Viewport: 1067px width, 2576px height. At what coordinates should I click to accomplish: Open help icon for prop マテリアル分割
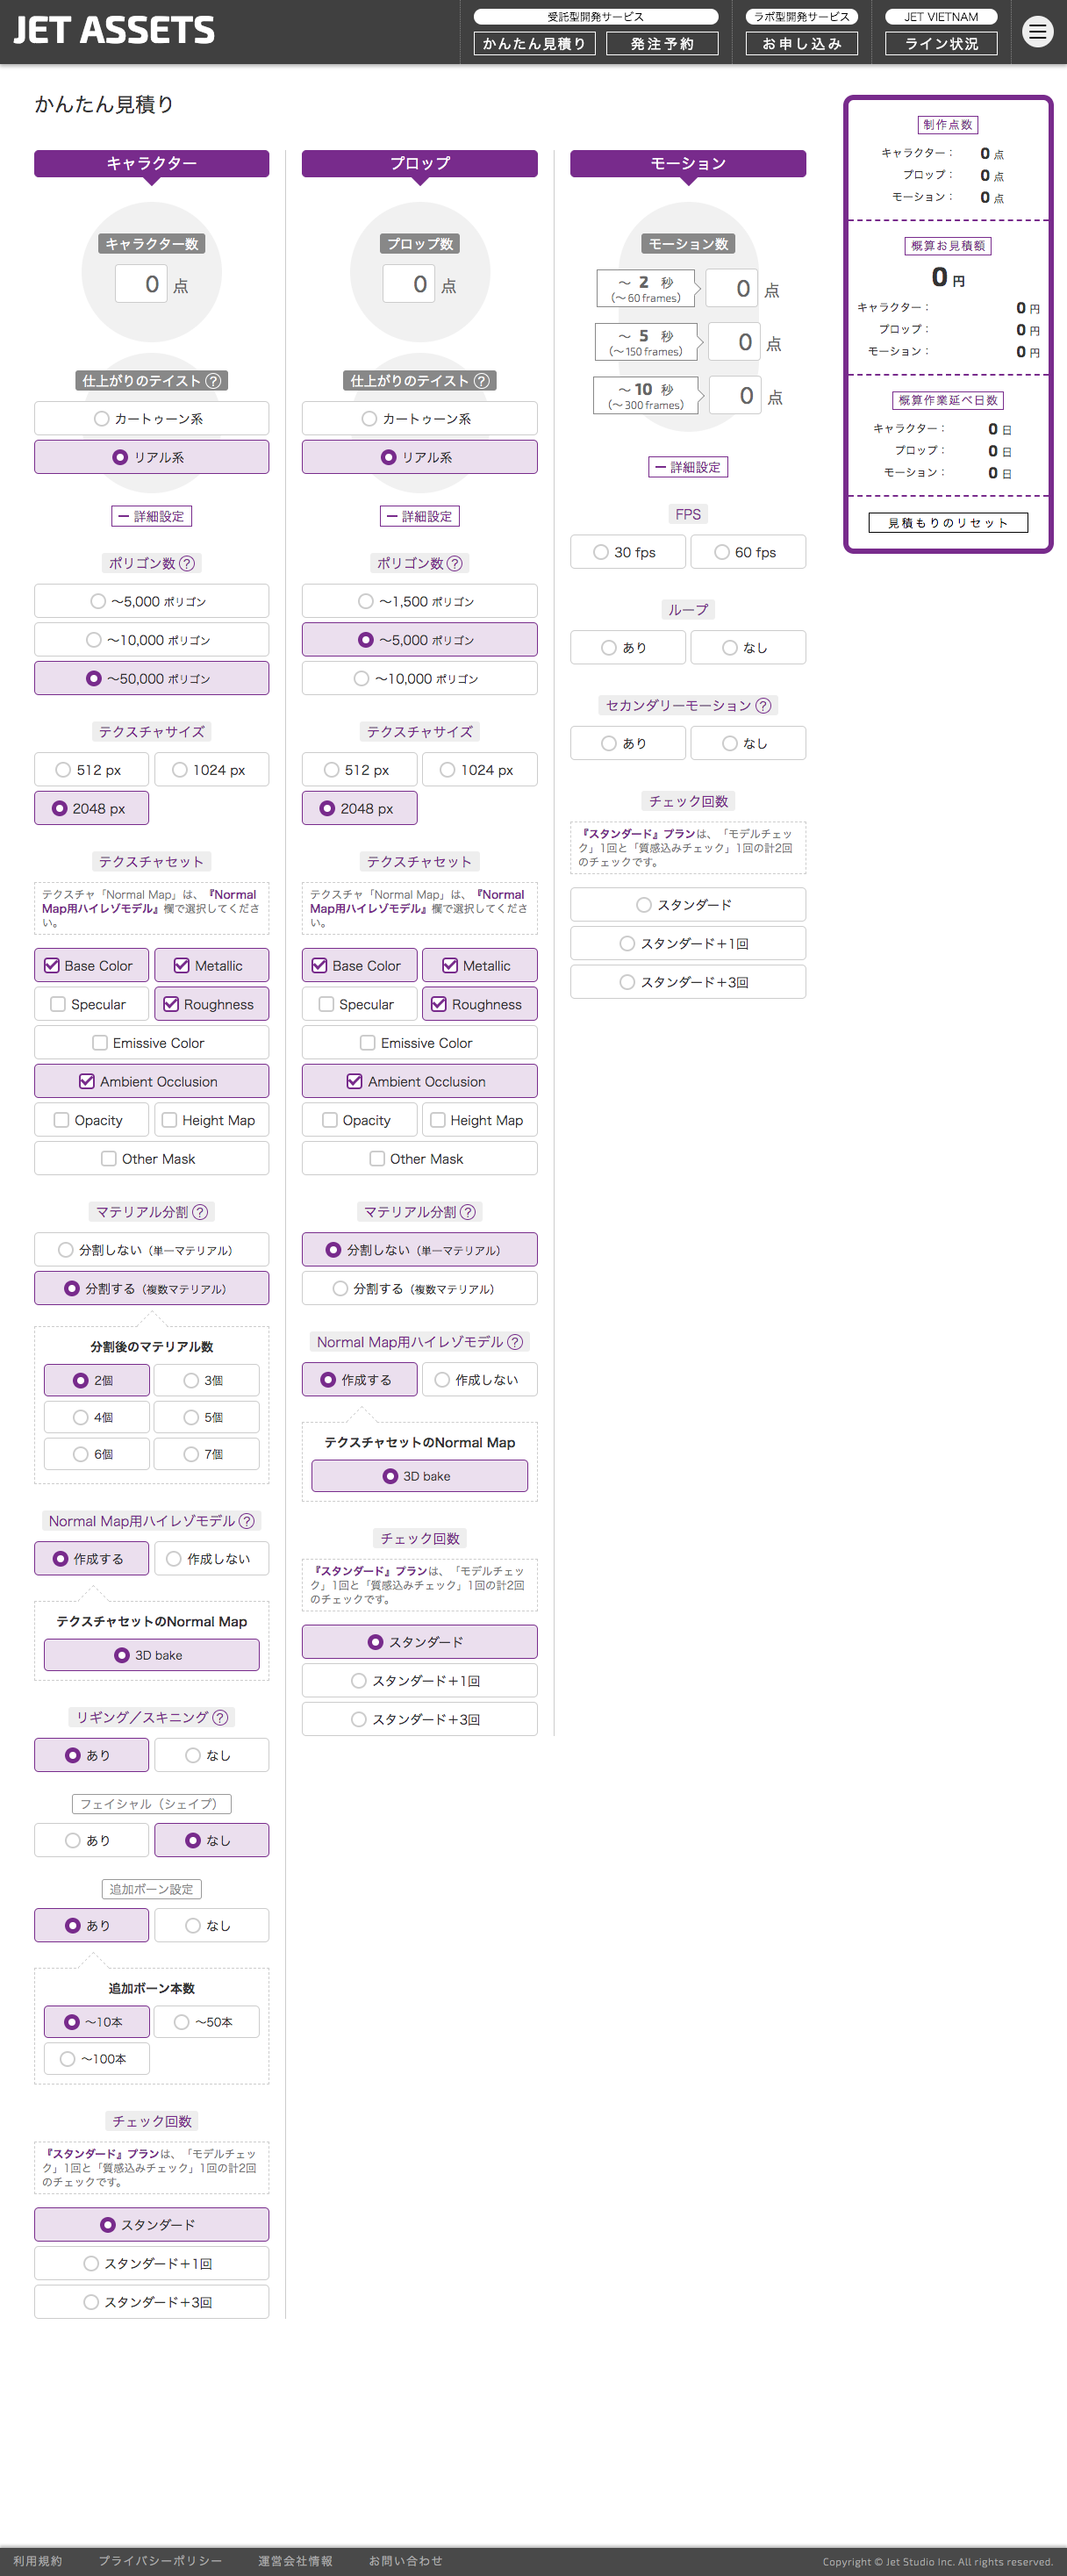(x=467, y=1212)
